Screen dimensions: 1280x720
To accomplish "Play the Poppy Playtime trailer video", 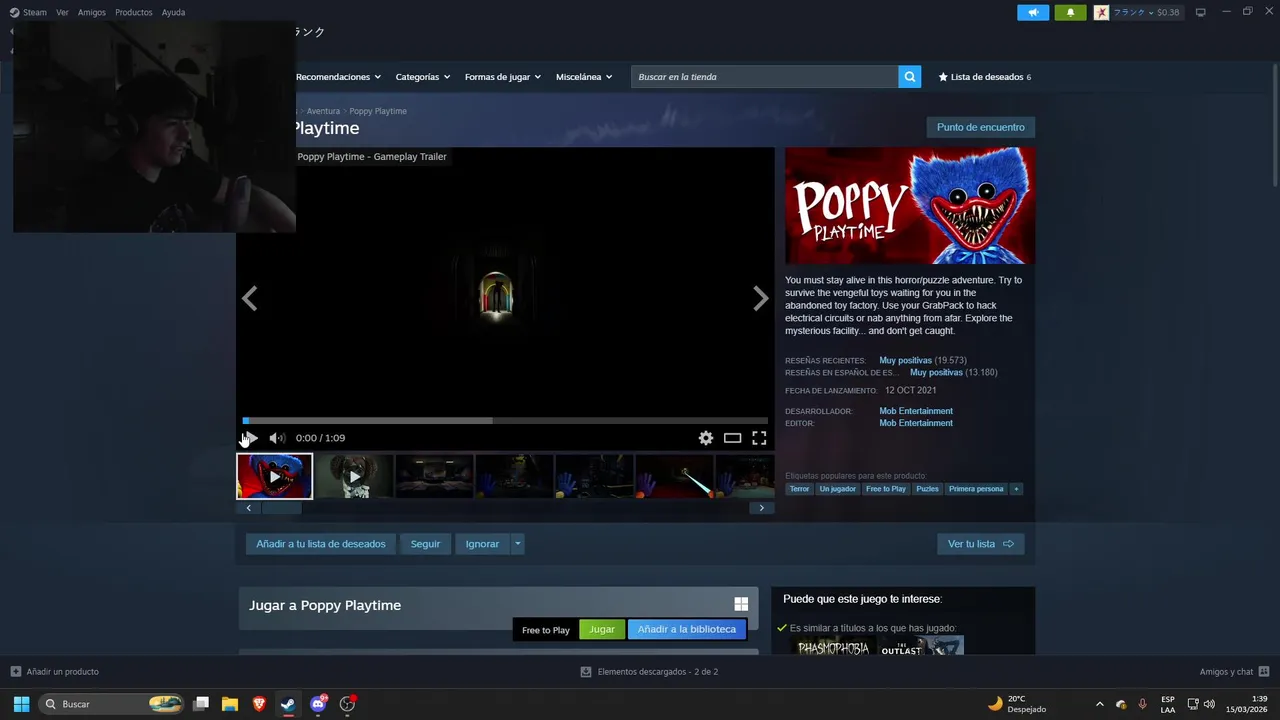I will (250, 438).
